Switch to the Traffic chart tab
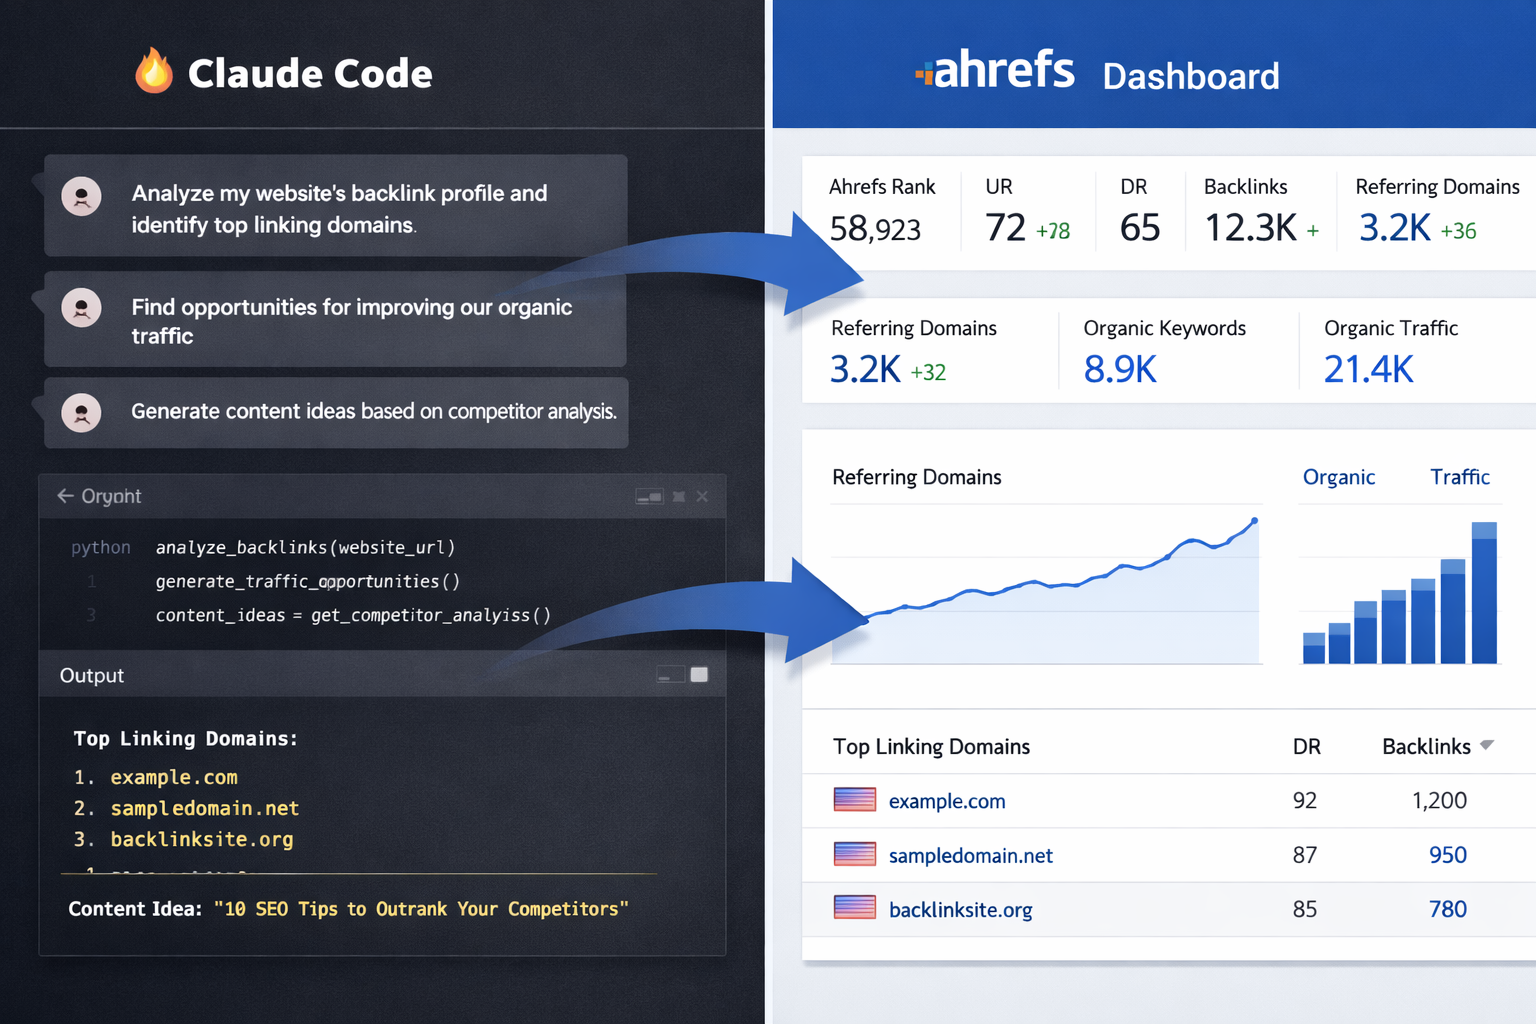The height and width of the screenshot is (1024, 1536). tap(1460, 477)
